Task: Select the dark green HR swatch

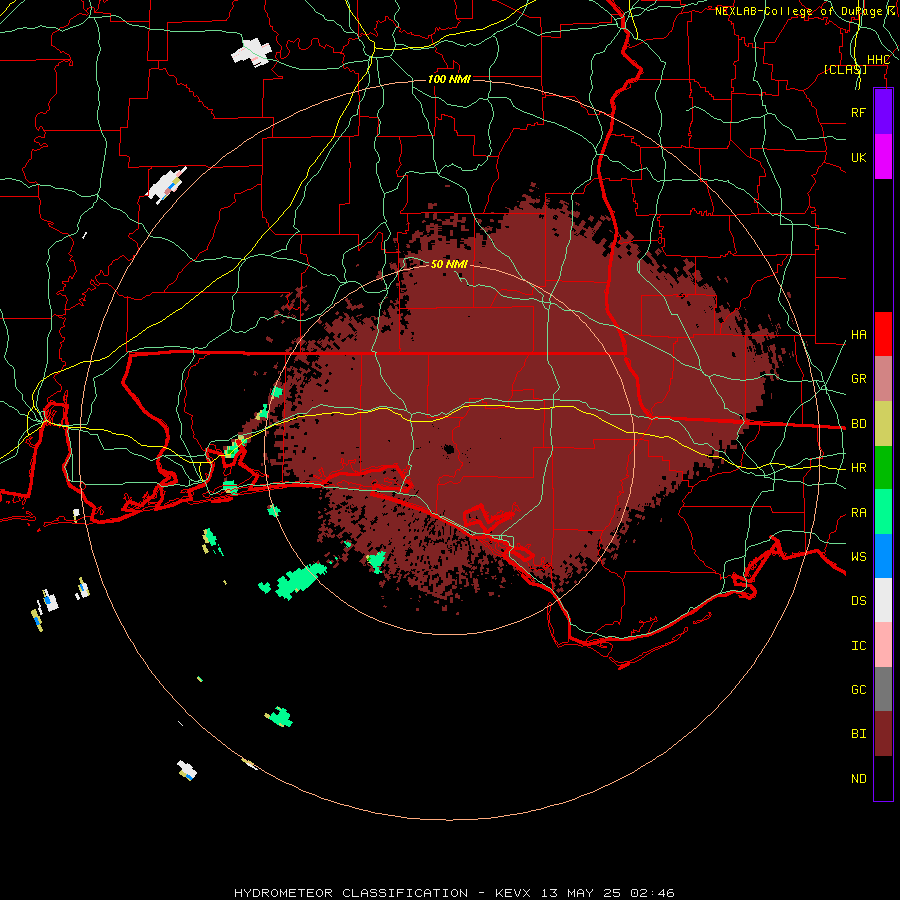Action: [883, 467]
